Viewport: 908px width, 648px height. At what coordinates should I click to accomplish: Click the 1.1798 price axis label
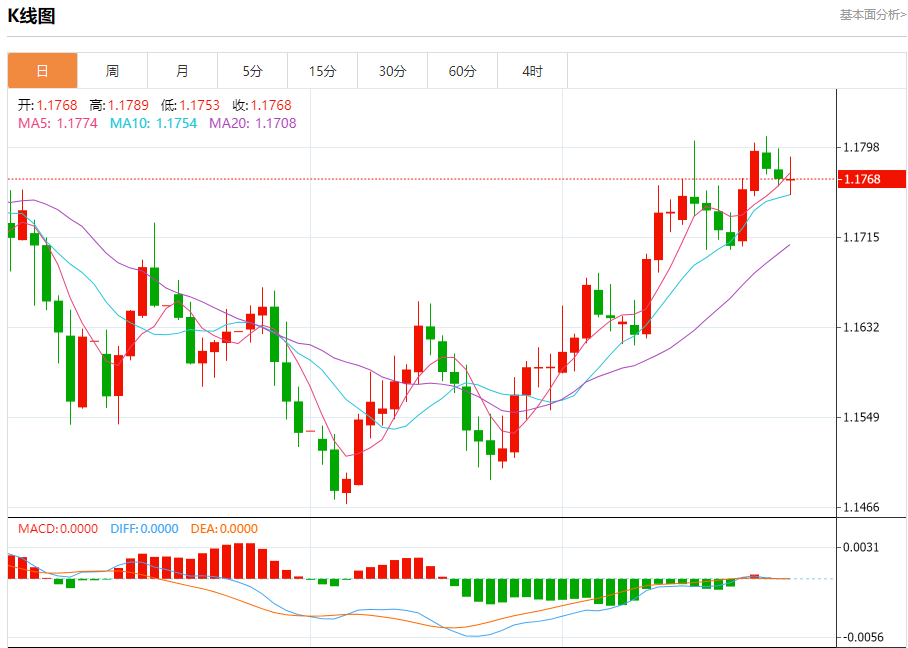pos(861,147)
